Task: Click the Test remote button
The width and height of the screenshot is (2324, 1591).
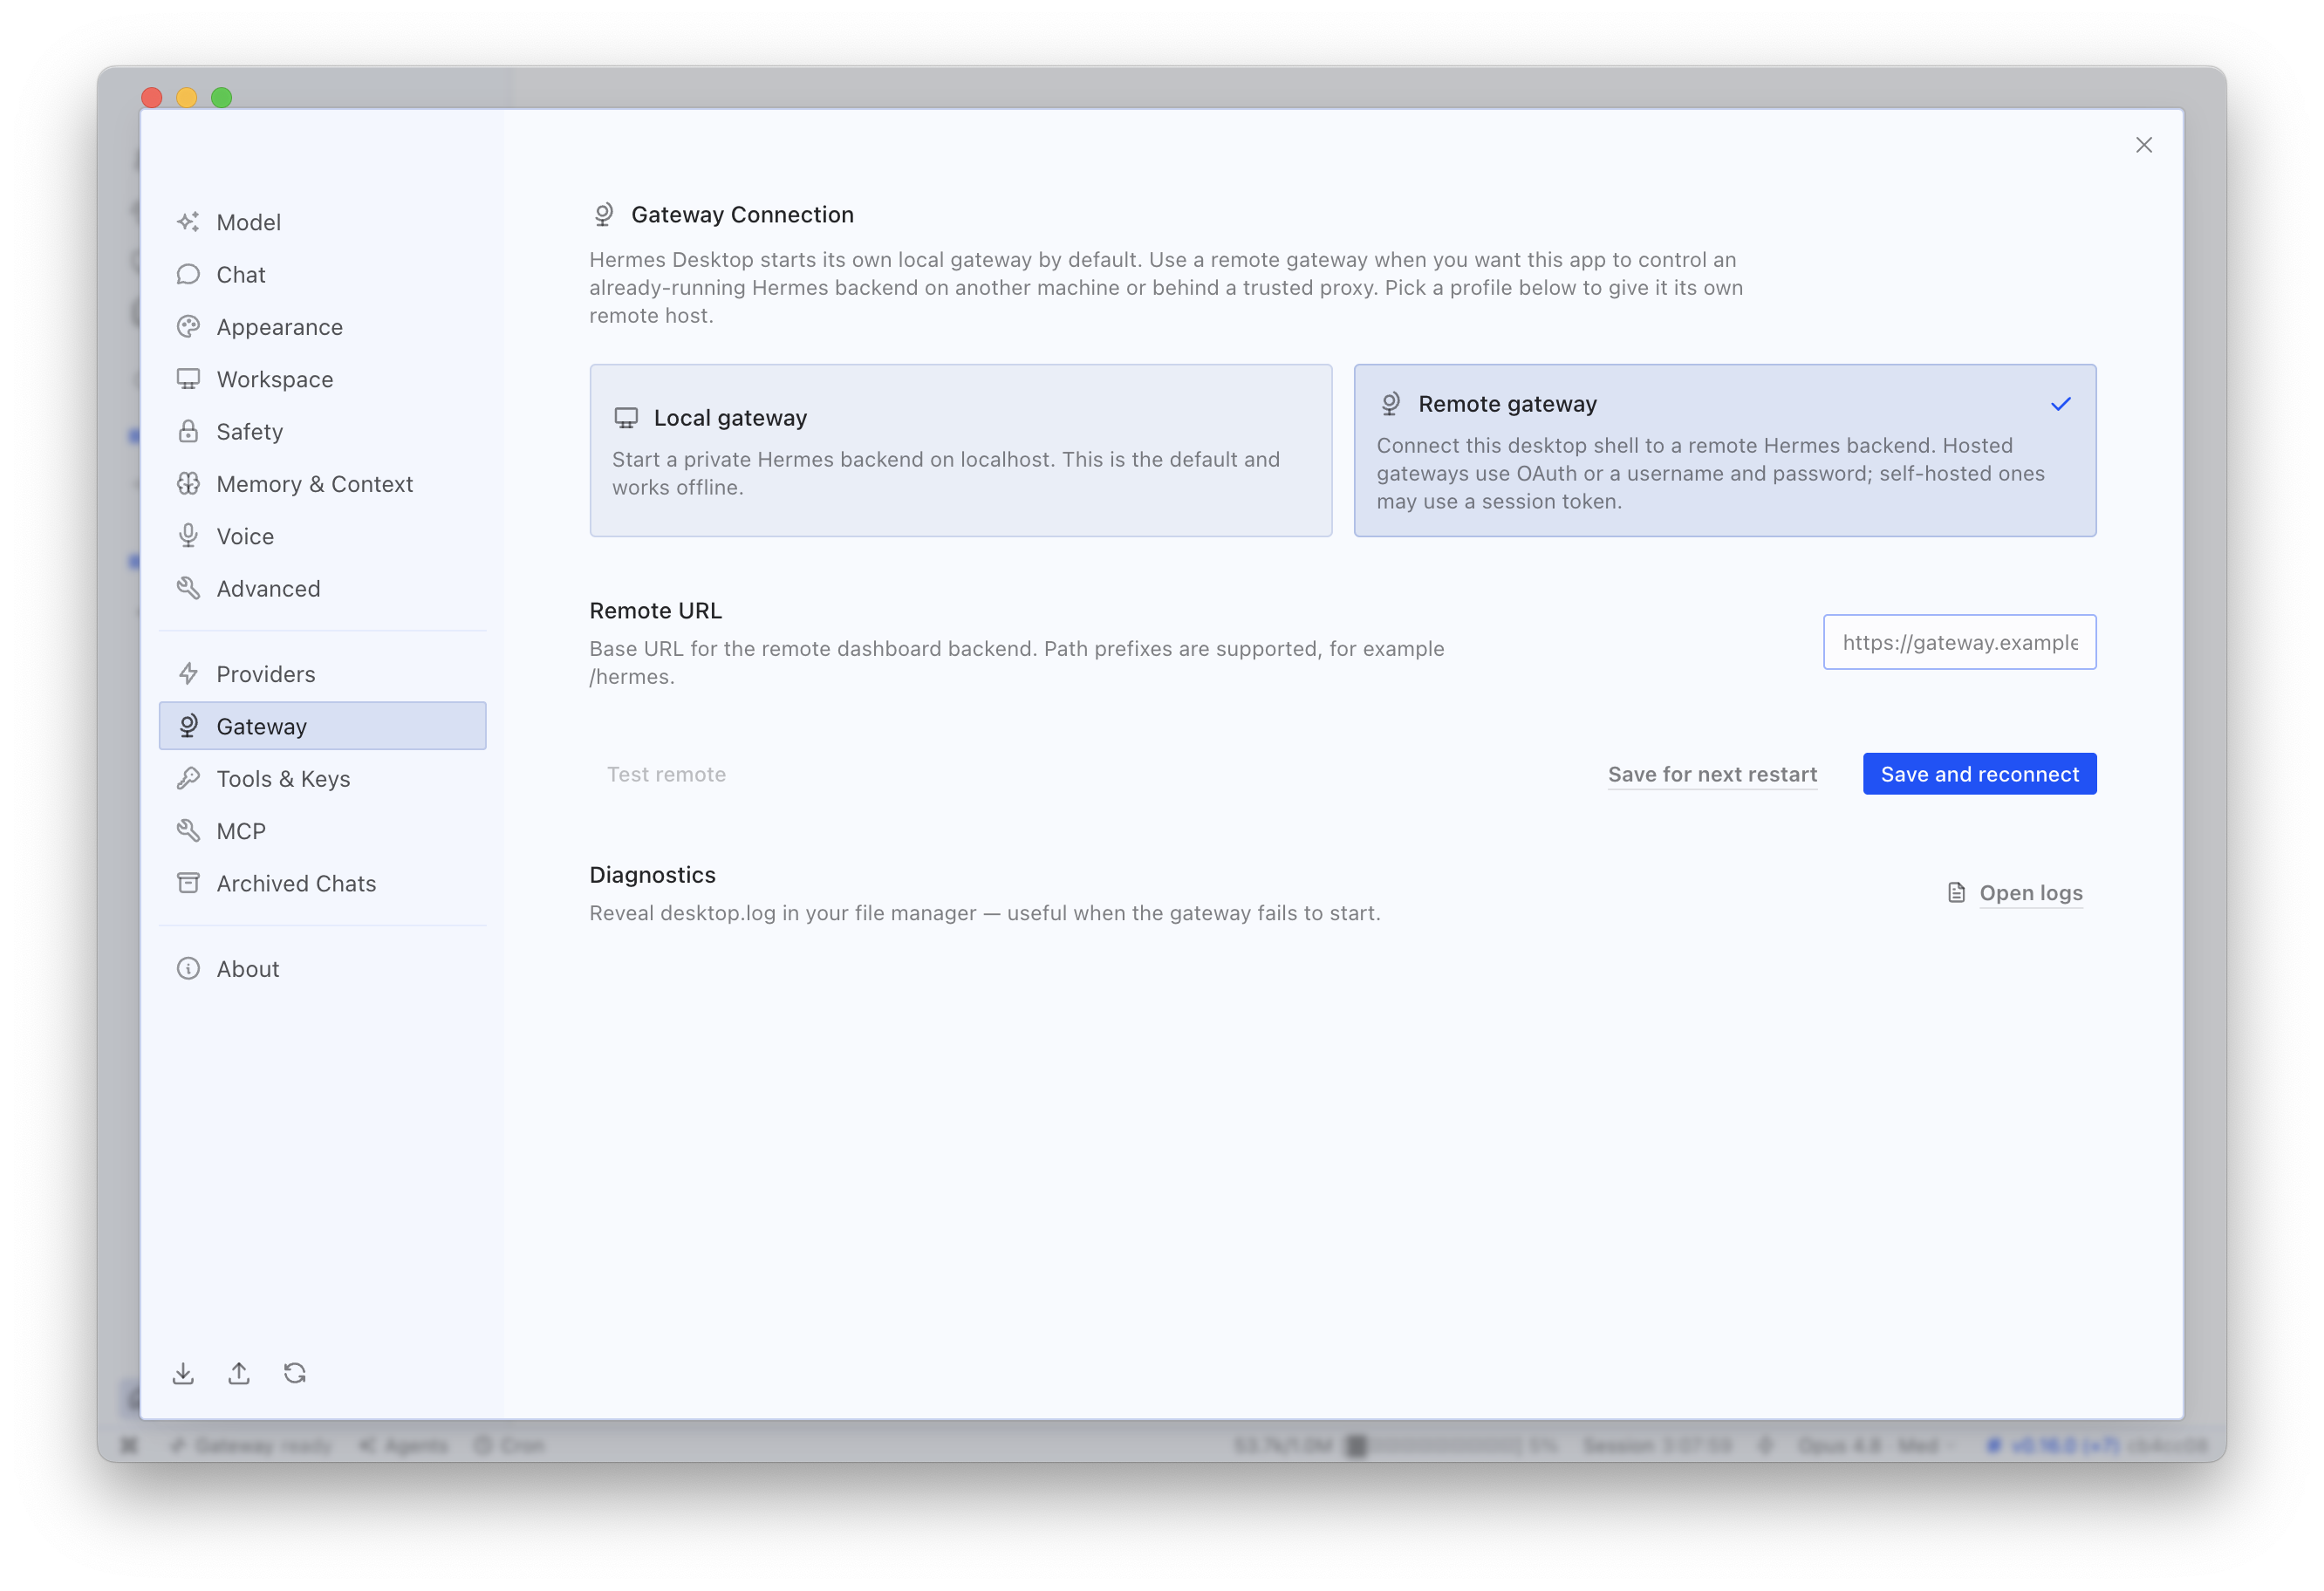Action: (x=666, y=774)
